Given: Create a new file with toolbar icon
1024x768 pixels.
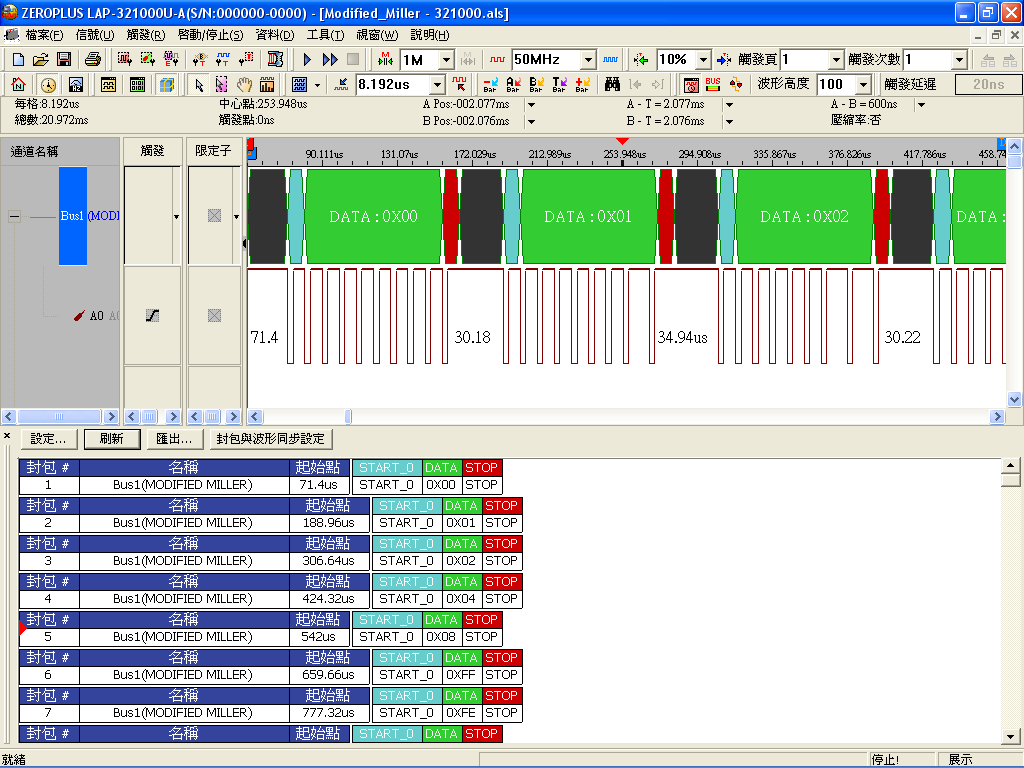Looking at the screenshot, I should [18, 59].
